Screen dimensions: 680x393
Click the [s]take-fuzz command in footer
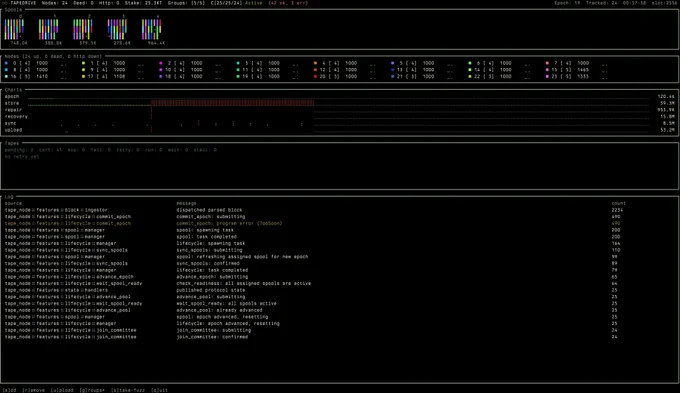(x=128, y=390)
